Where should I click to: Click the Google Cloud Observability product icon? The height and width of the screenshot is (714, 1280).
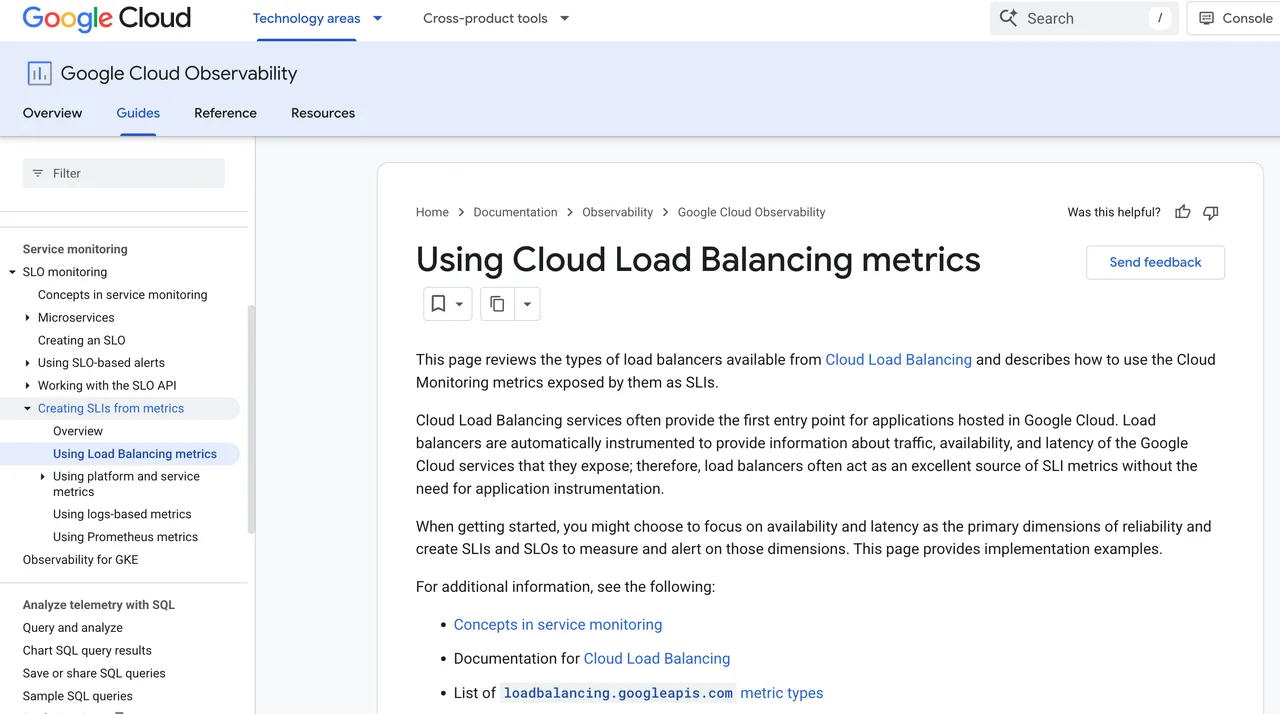click(39, 73)
